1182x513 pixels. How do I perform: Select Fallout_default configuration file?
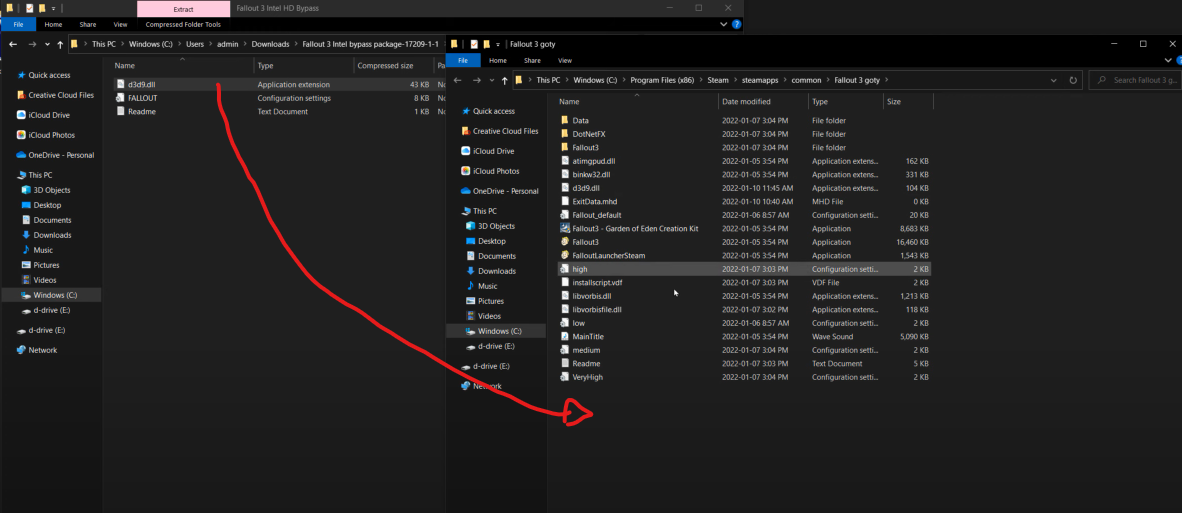pos(597,215)
